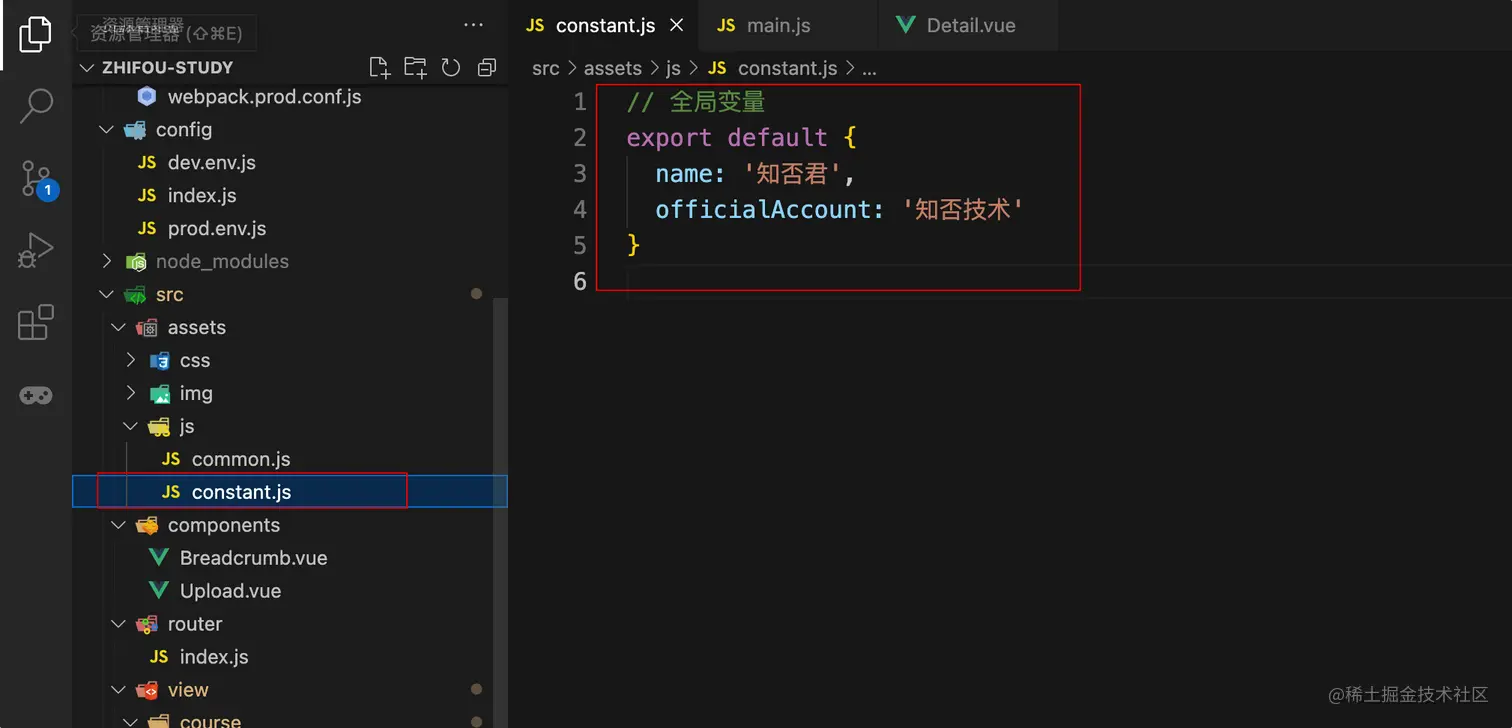Click the Vue icon beside Upload.vue
This screenshot has width=1512, height=728.
coord(159,591)
